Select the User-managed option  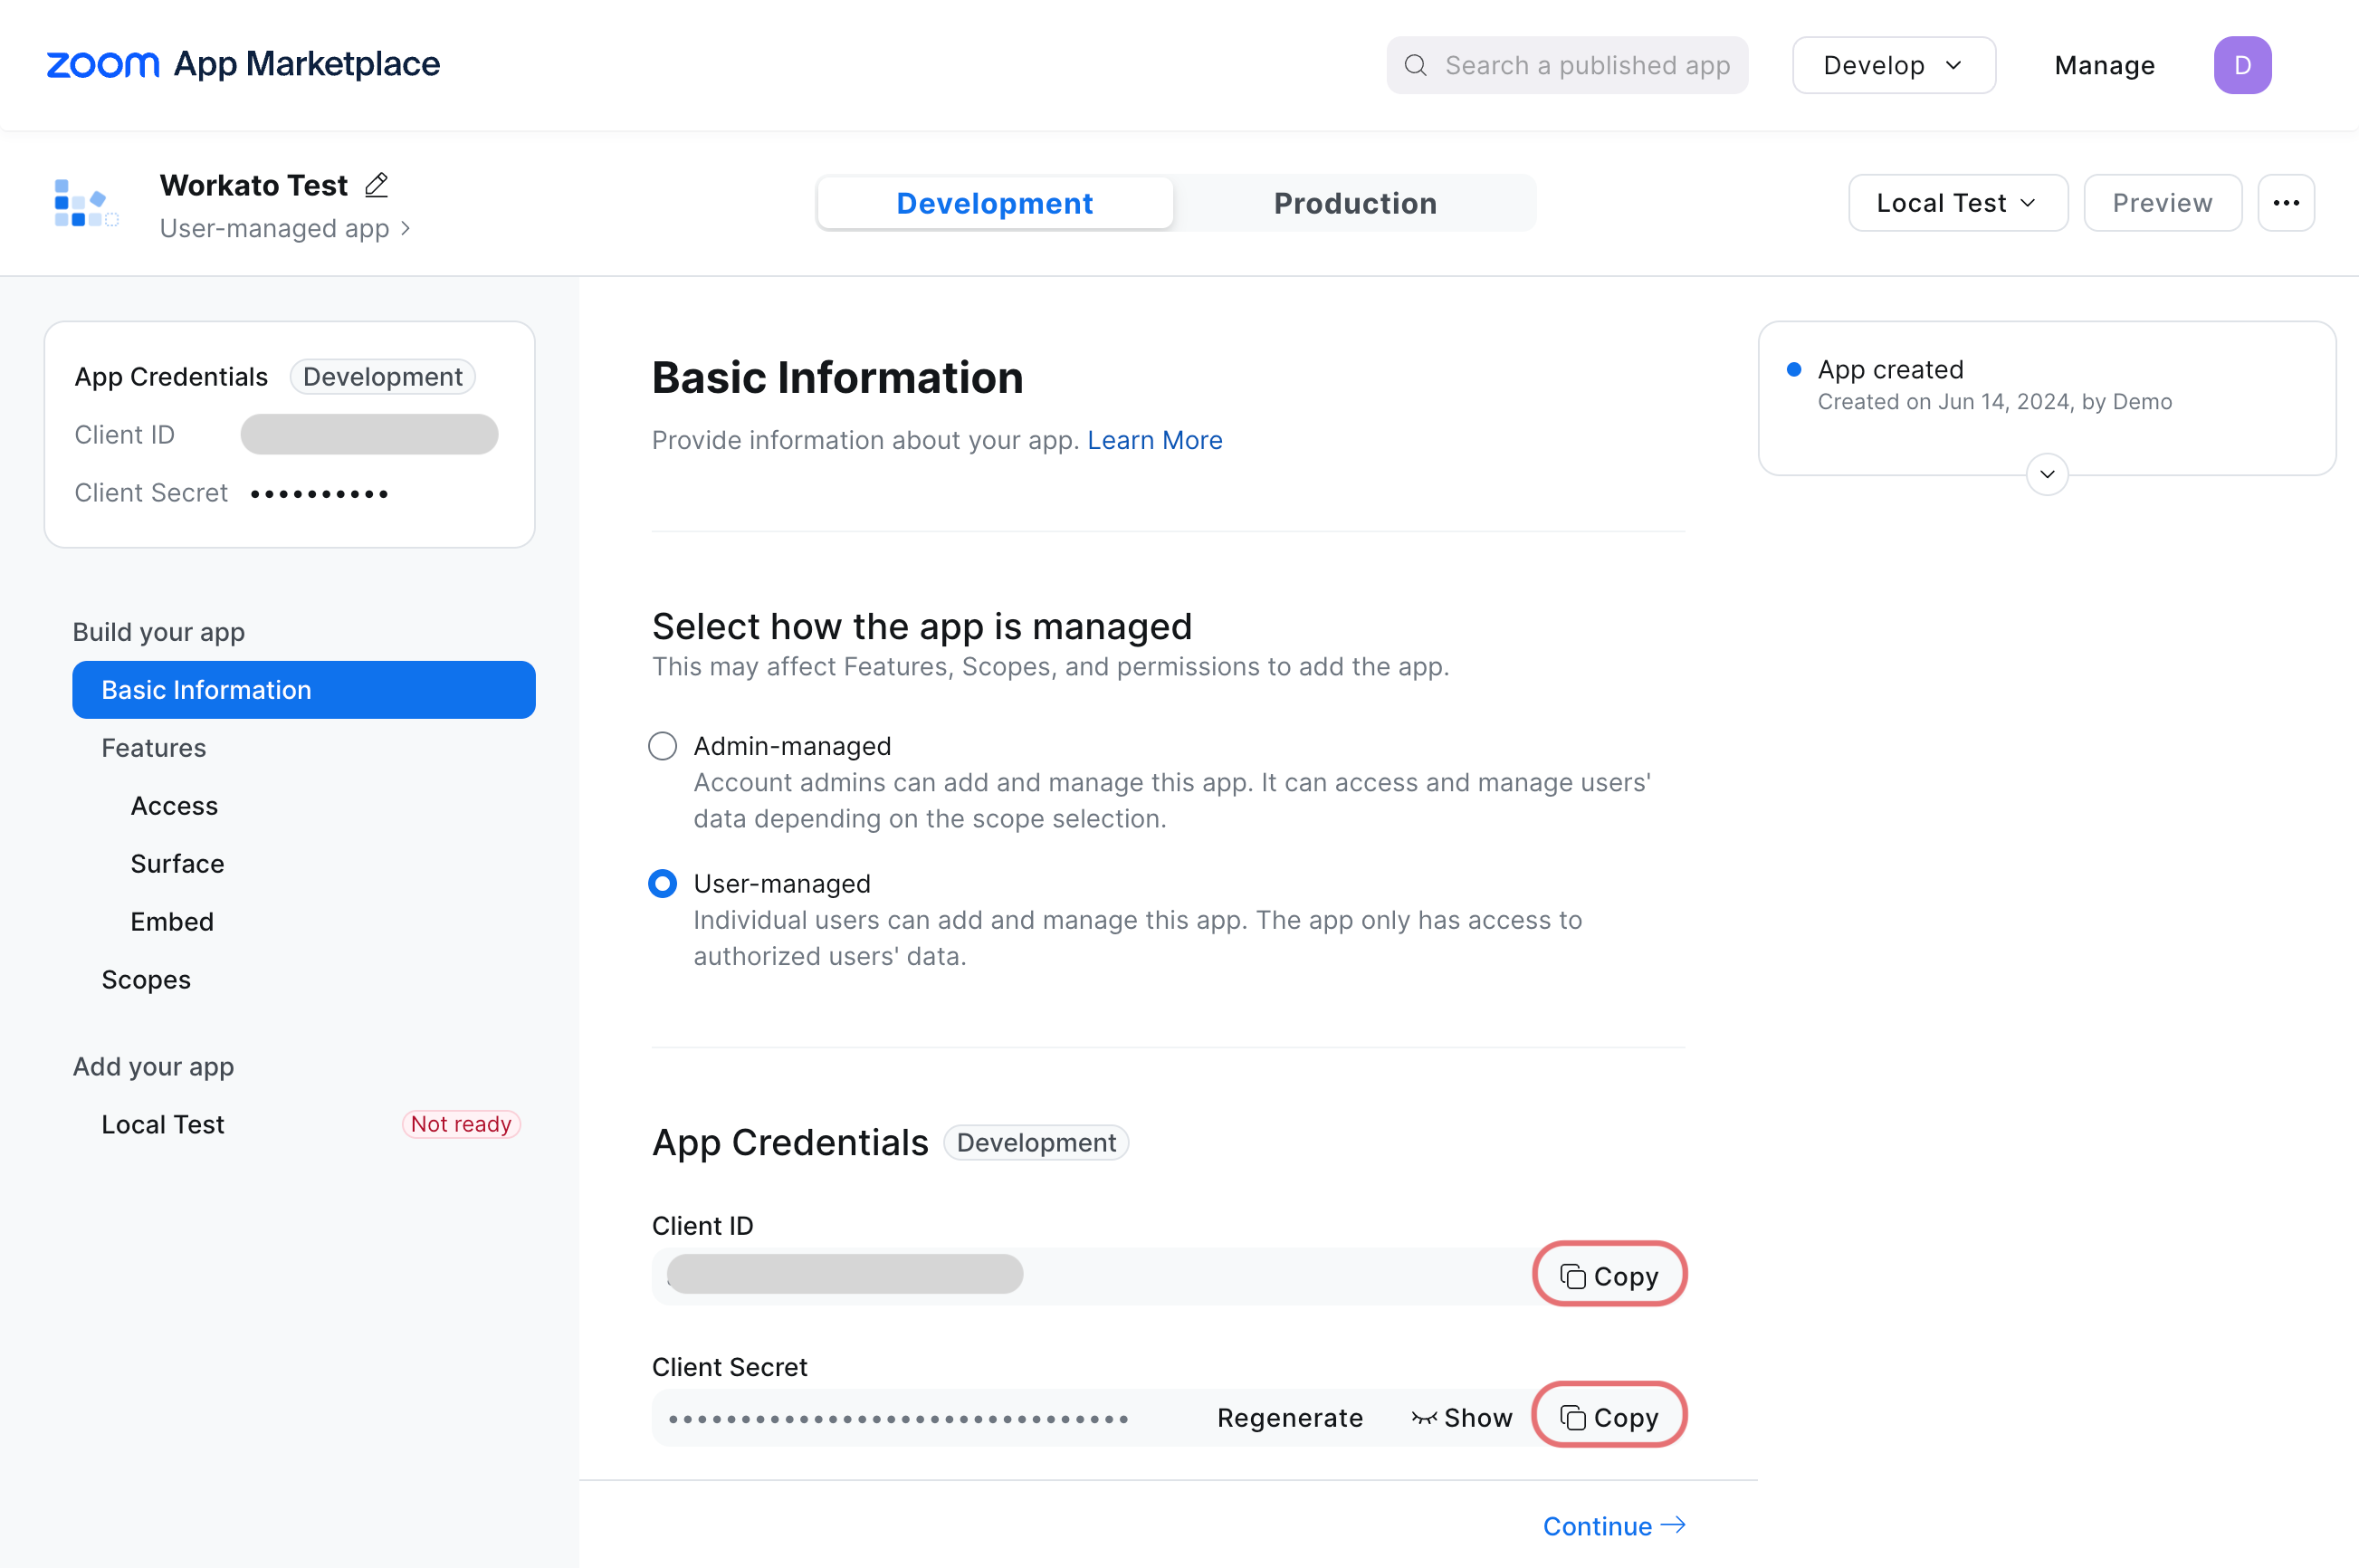(662, 883)
